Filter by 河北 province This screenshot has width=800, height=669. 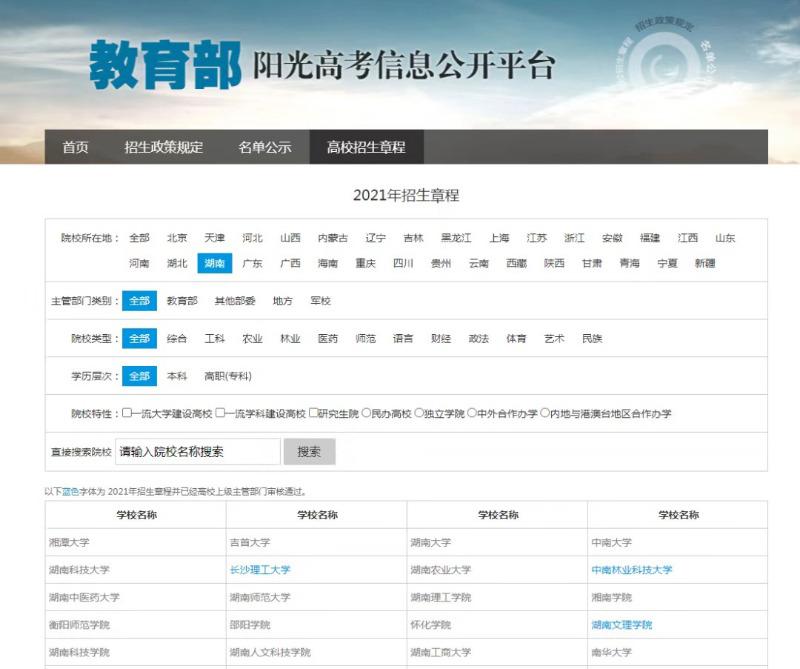tap(253, 238)
